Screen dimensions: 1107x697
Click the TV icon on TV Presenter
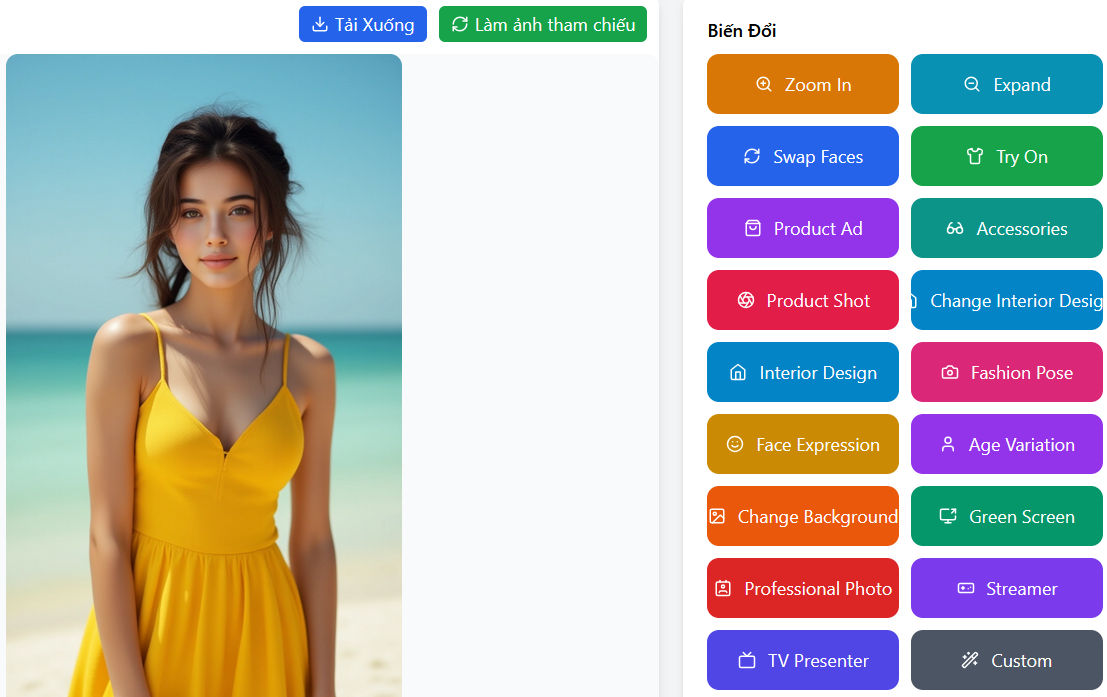747,660
